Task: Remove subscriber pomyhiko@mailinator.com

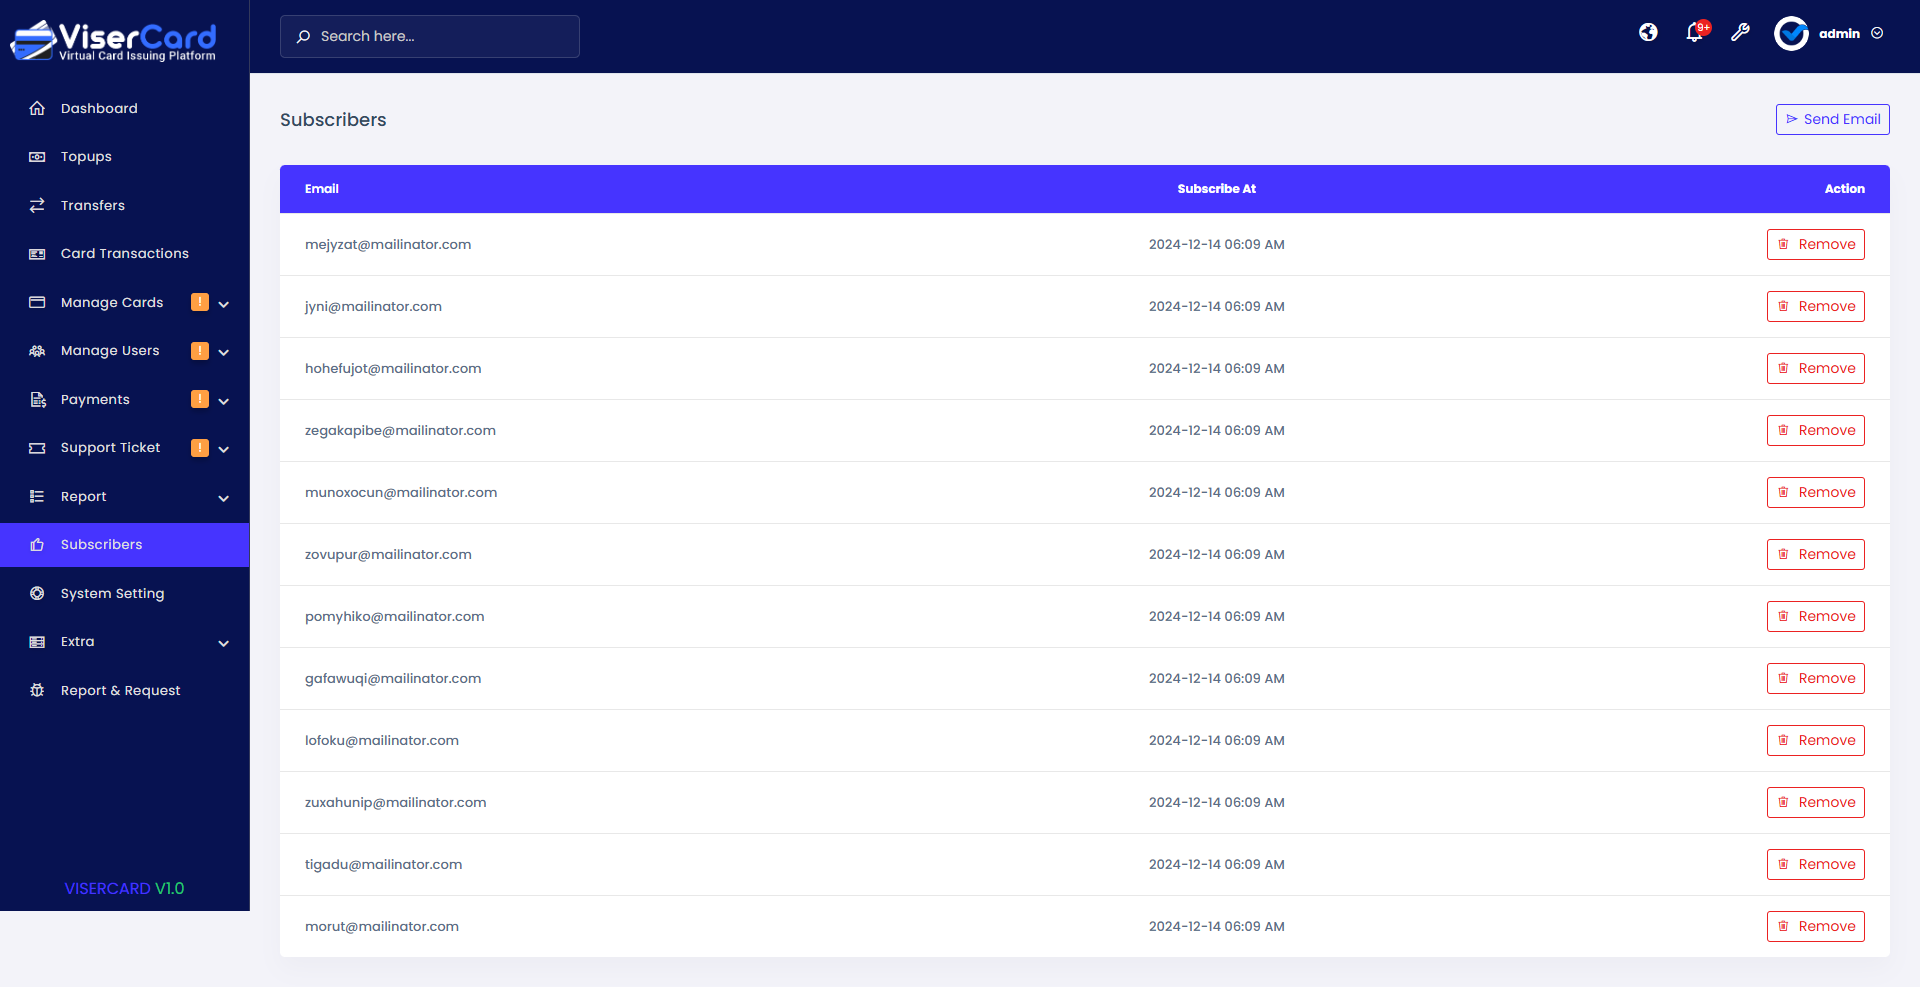Action: pyautogui.click(x=1815, y=616)
